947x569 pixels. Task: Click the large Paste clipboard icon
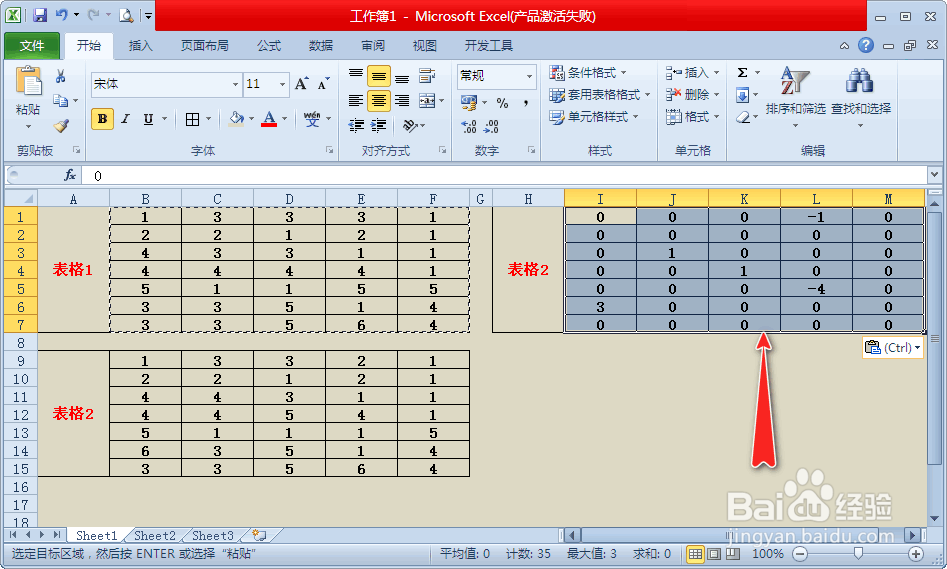click(28, 82)
